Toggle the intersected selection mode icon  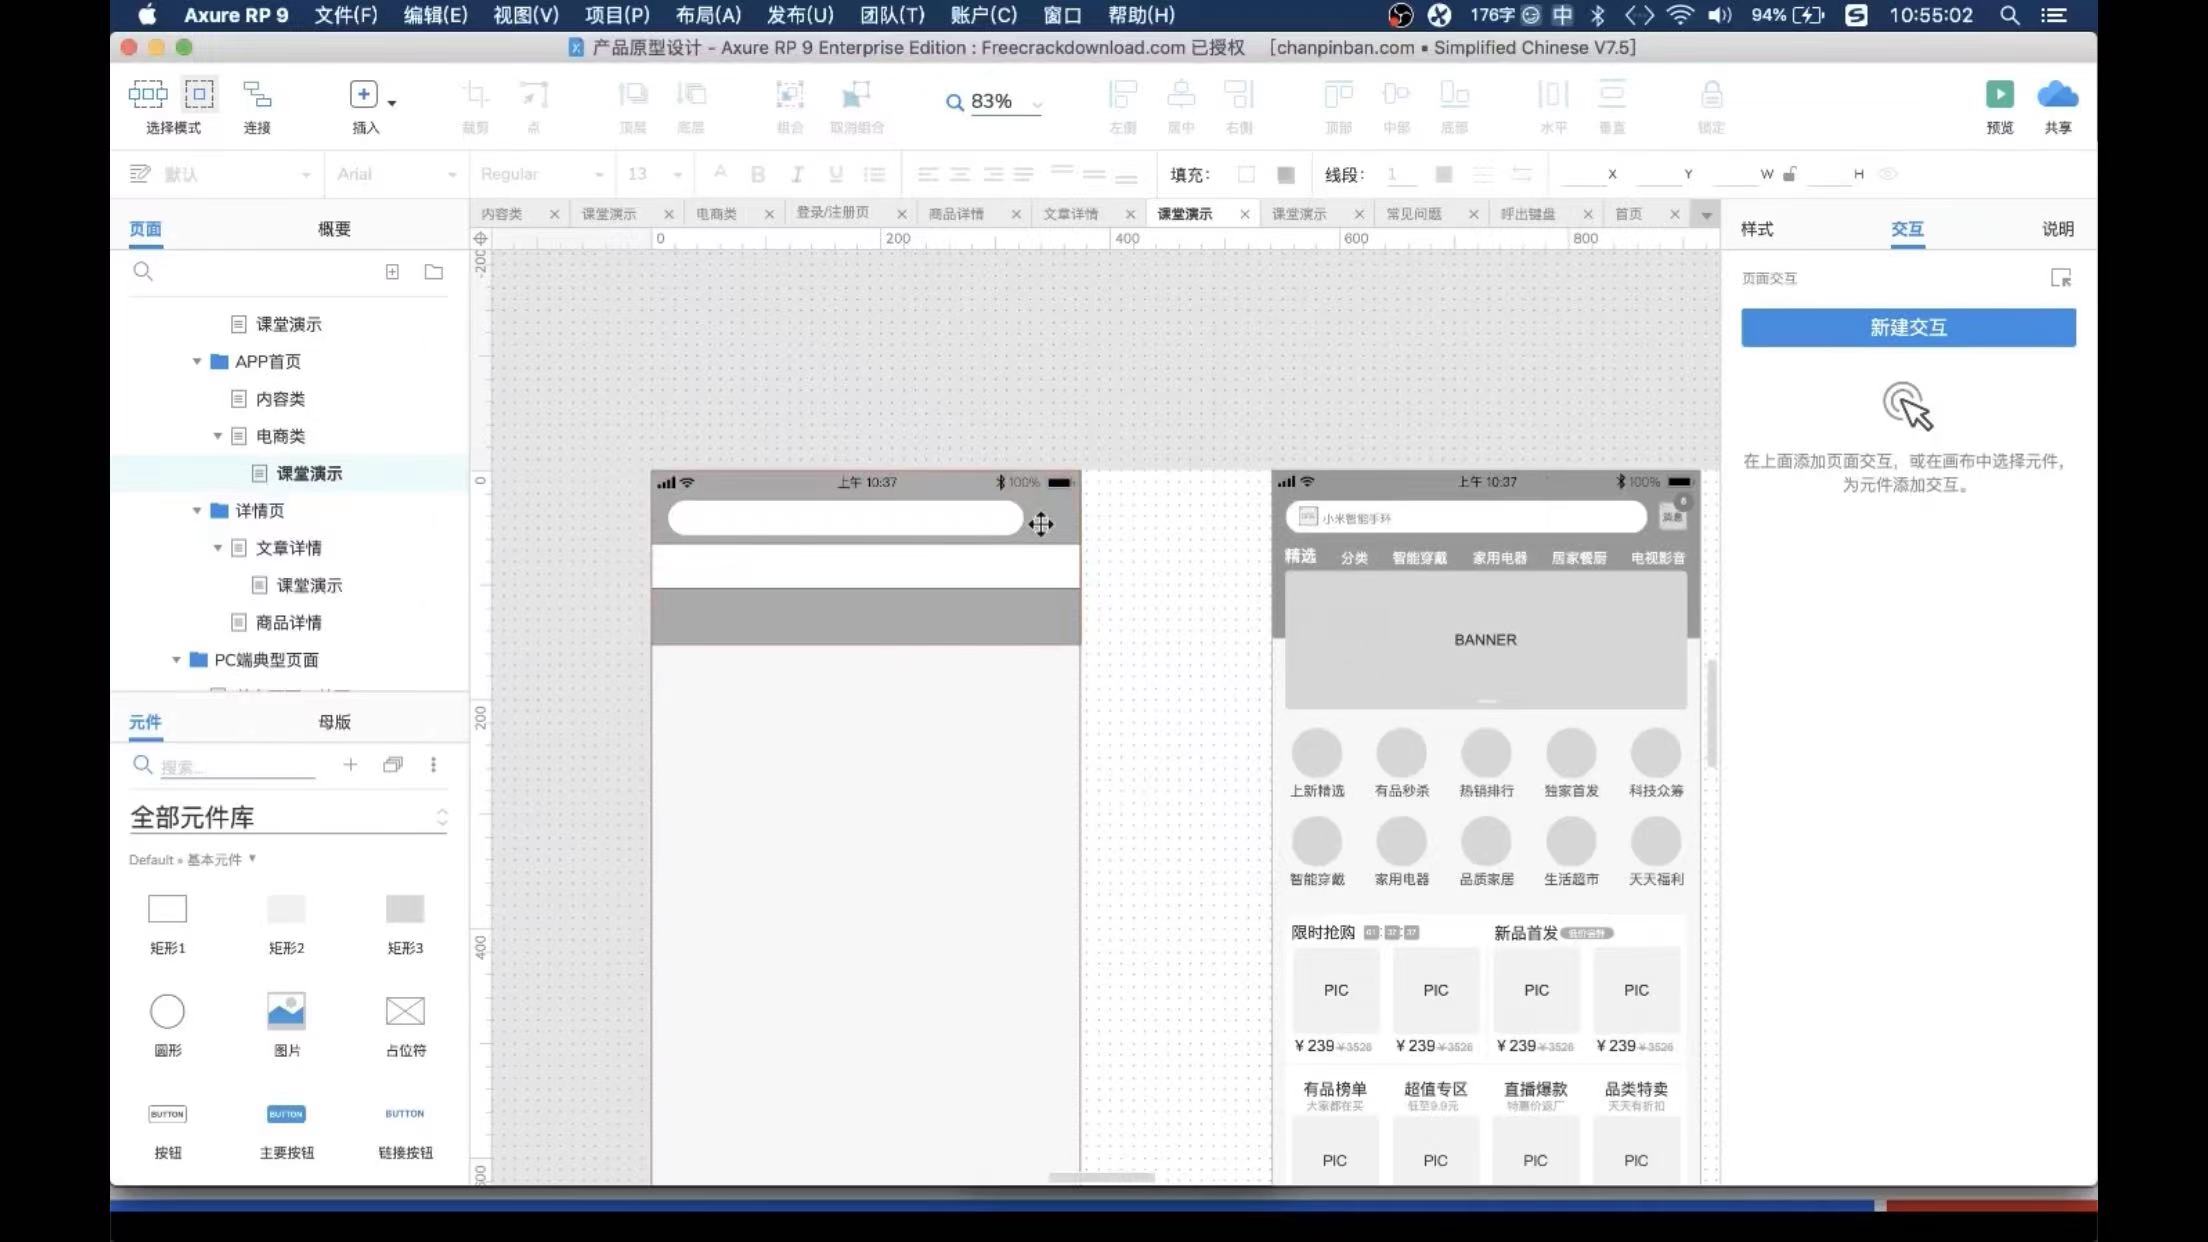pyautogui.click(x=148, y=95)
